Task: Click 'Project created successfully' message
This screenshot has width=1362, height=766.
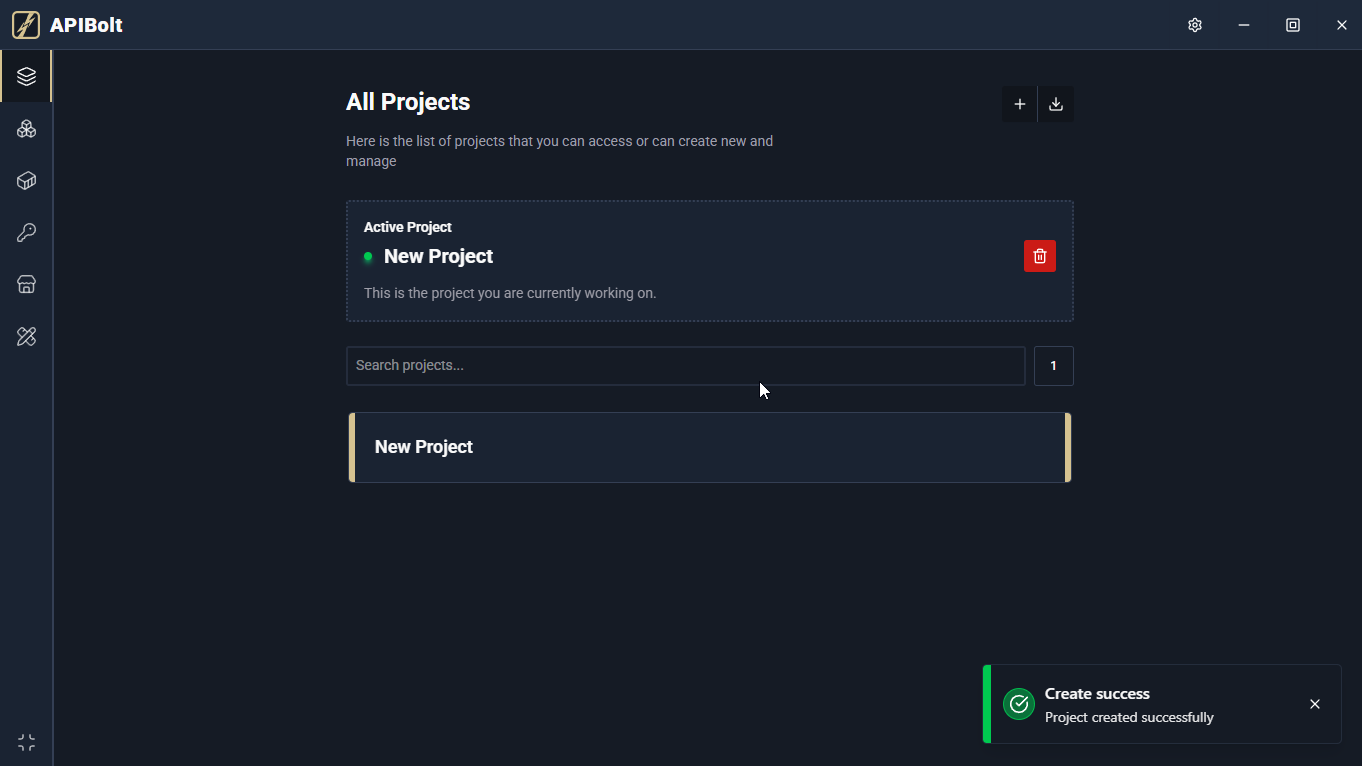Action: (x=1129, y=717)
